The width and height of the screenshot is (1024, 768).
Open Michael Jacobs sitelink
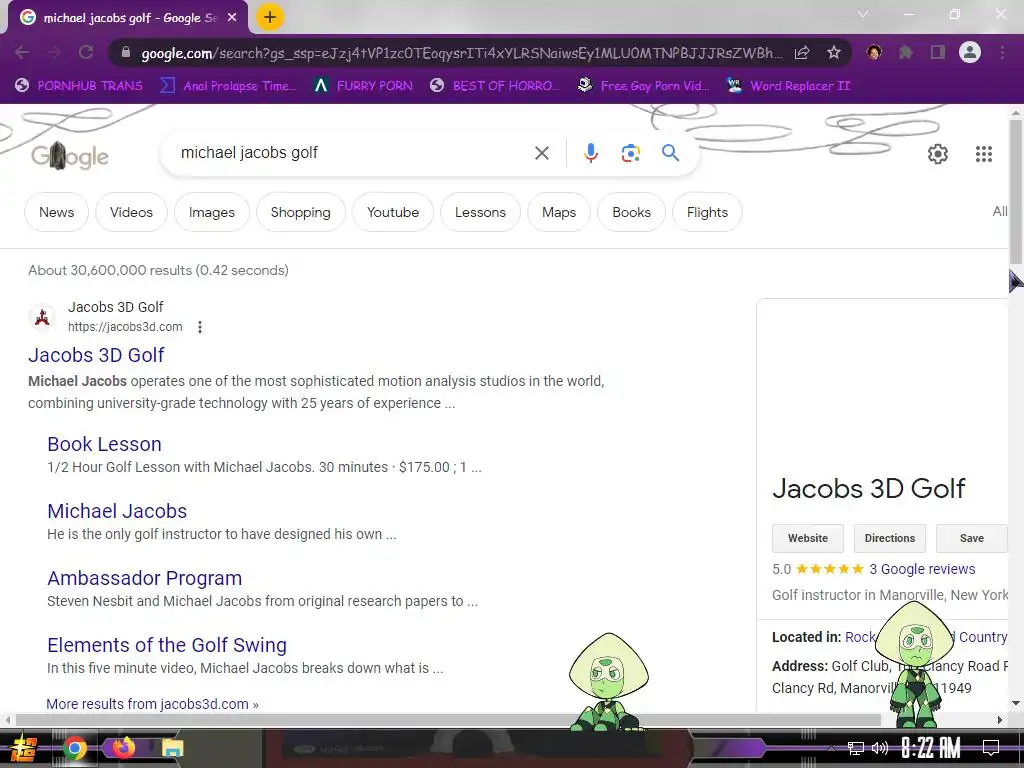[117, 511]
